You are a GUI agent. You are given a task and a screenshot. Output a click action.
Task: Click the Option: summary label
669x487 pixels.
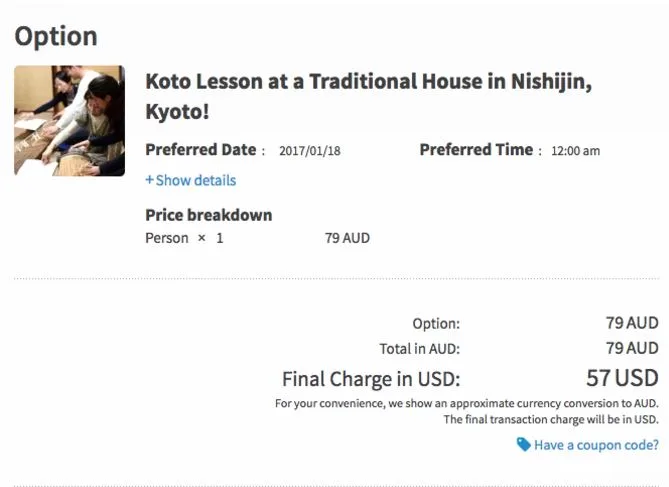pos(435,323)
